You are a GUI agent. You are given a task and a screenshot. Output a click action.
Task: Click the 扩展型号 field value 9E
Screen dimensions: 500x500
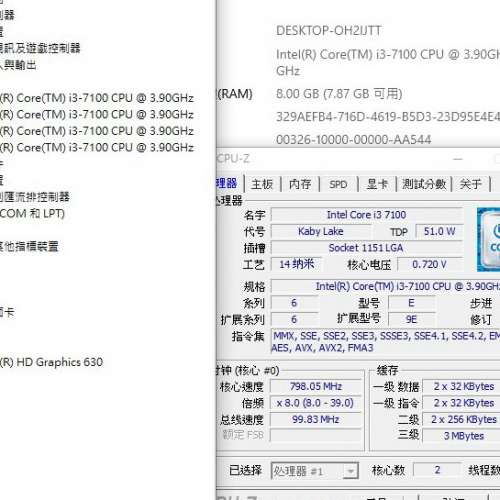pyautogui.click(x=411, y=319)
